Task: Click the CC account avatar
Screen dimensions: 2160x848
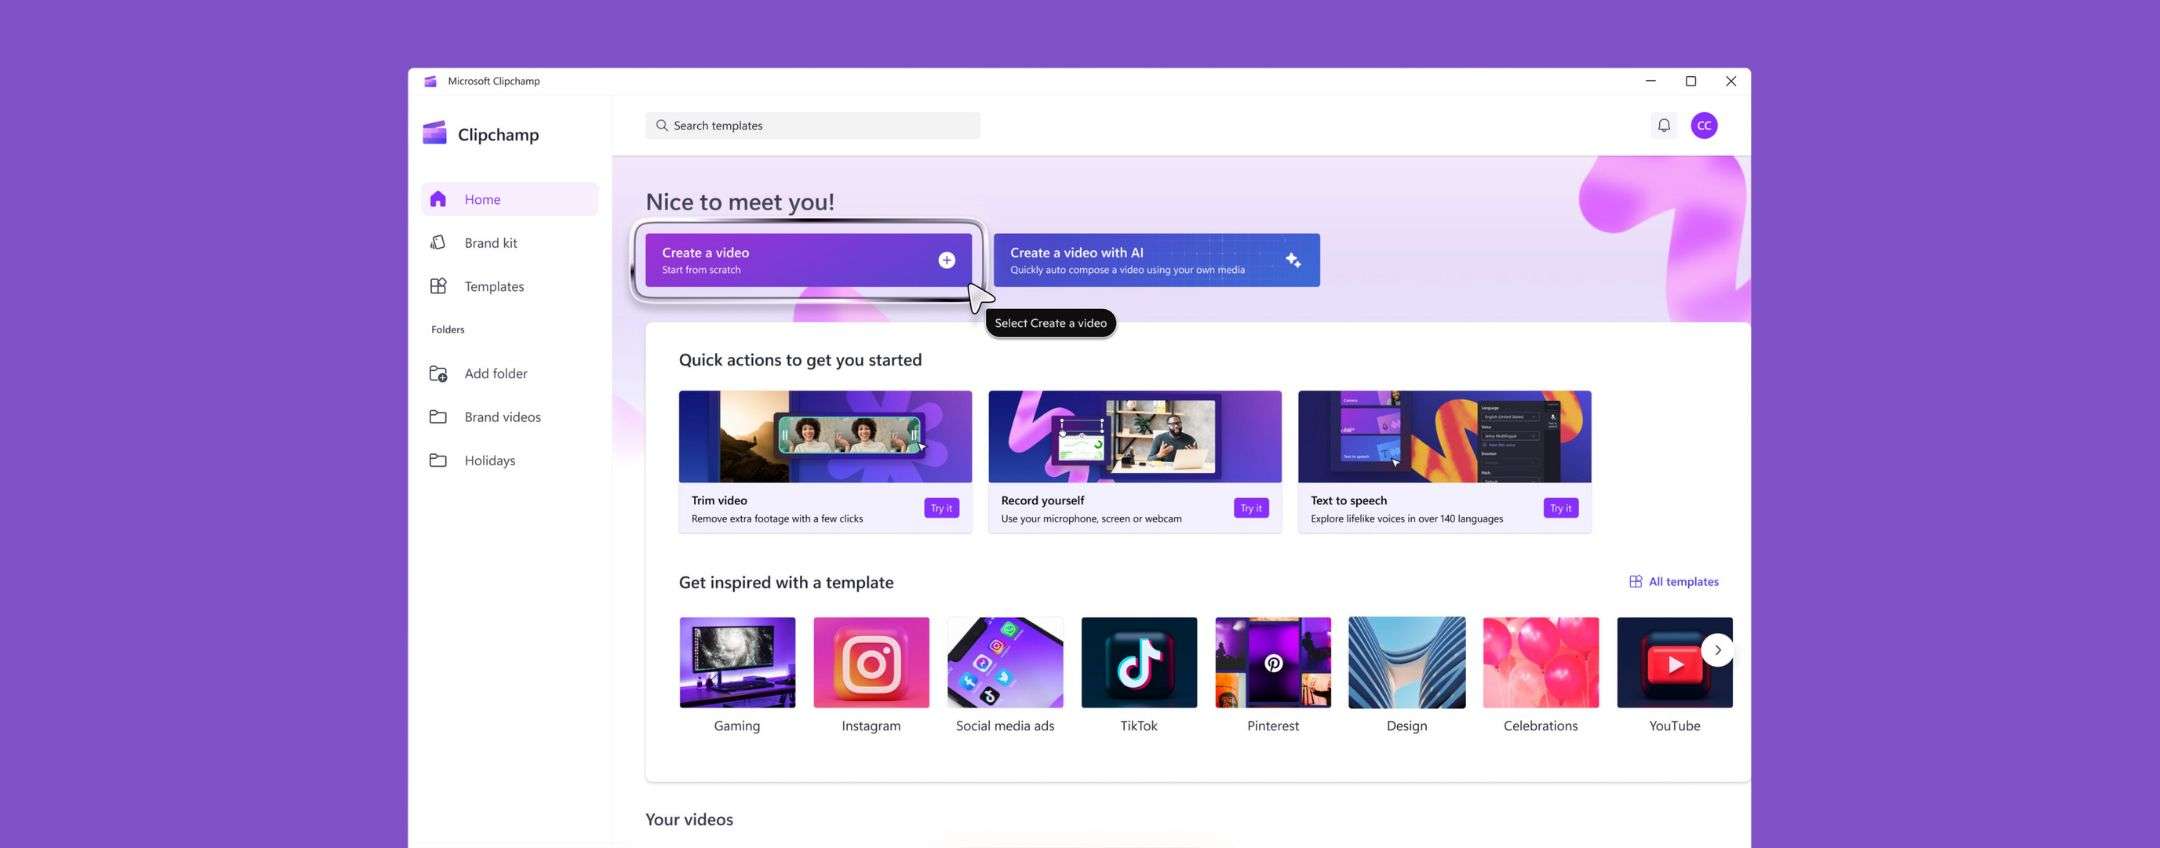Action: 1704,125
